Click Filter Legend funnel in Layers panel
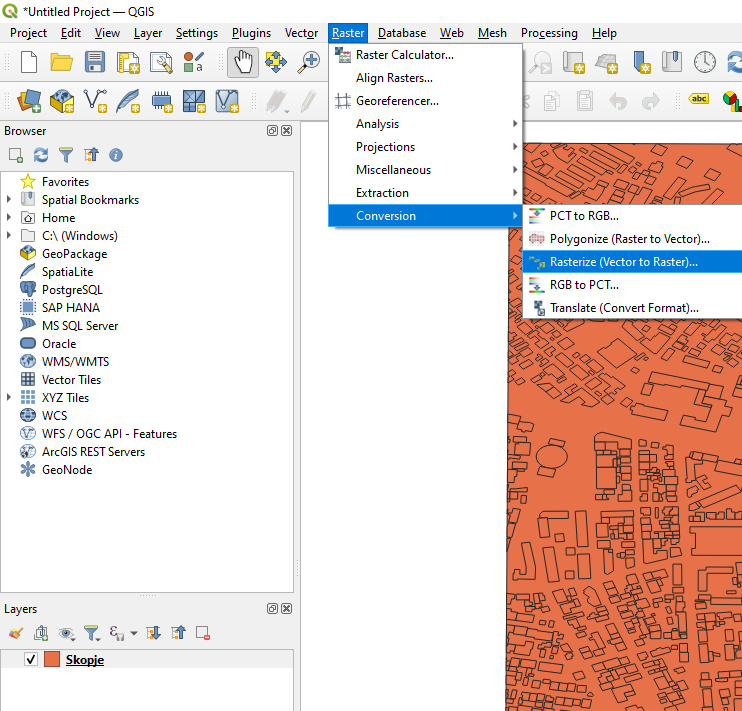The width and height of the screenshot is (742, 711). [x=91, y=633]
